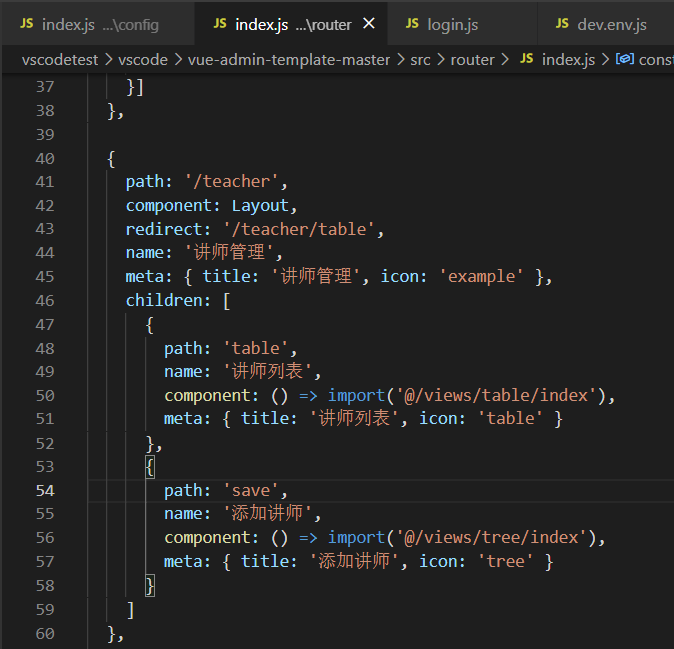Click the import keyword on line 56
The width and height of the screenshot is (674, 649).
356,538
